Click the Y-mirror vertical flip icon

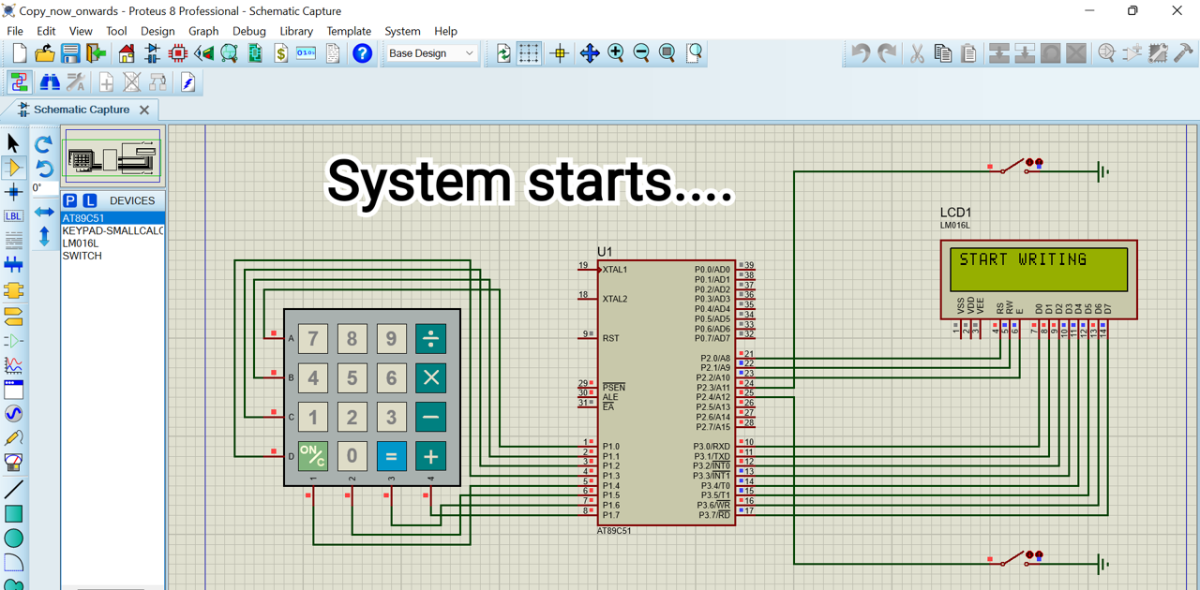(x=44, y=237)
